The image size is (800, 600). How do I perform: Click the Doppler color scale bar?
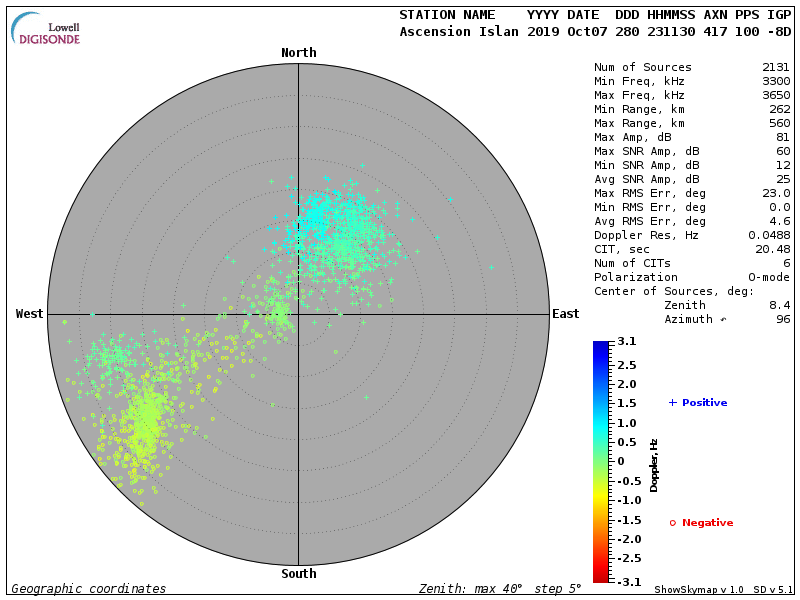600,460
